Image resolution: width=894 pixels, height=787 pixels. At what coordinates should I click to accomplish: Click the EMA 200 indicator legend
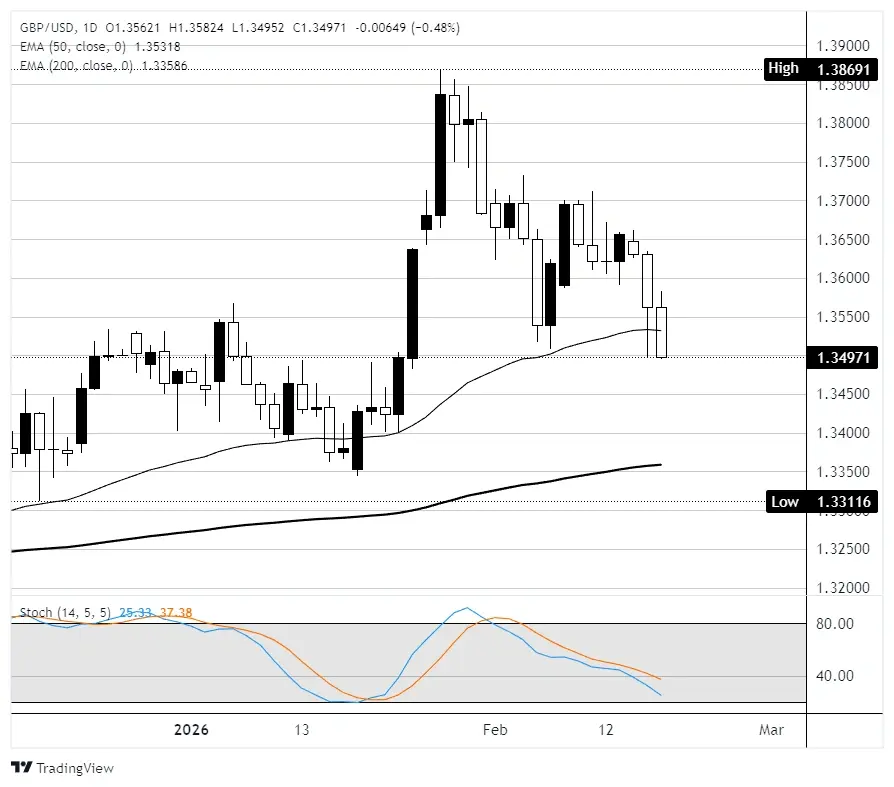click(x=102, y=66)
